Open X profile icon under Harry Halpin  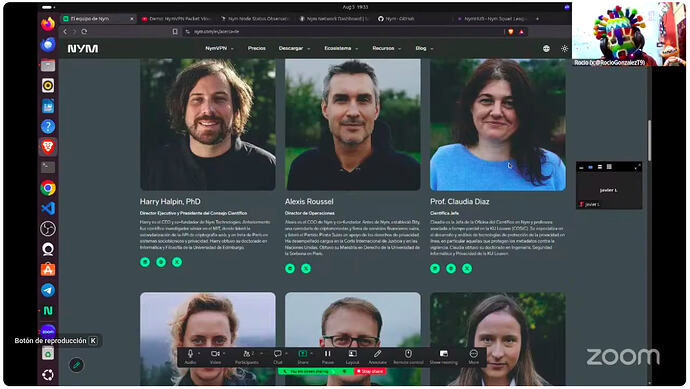pos(177,262)
